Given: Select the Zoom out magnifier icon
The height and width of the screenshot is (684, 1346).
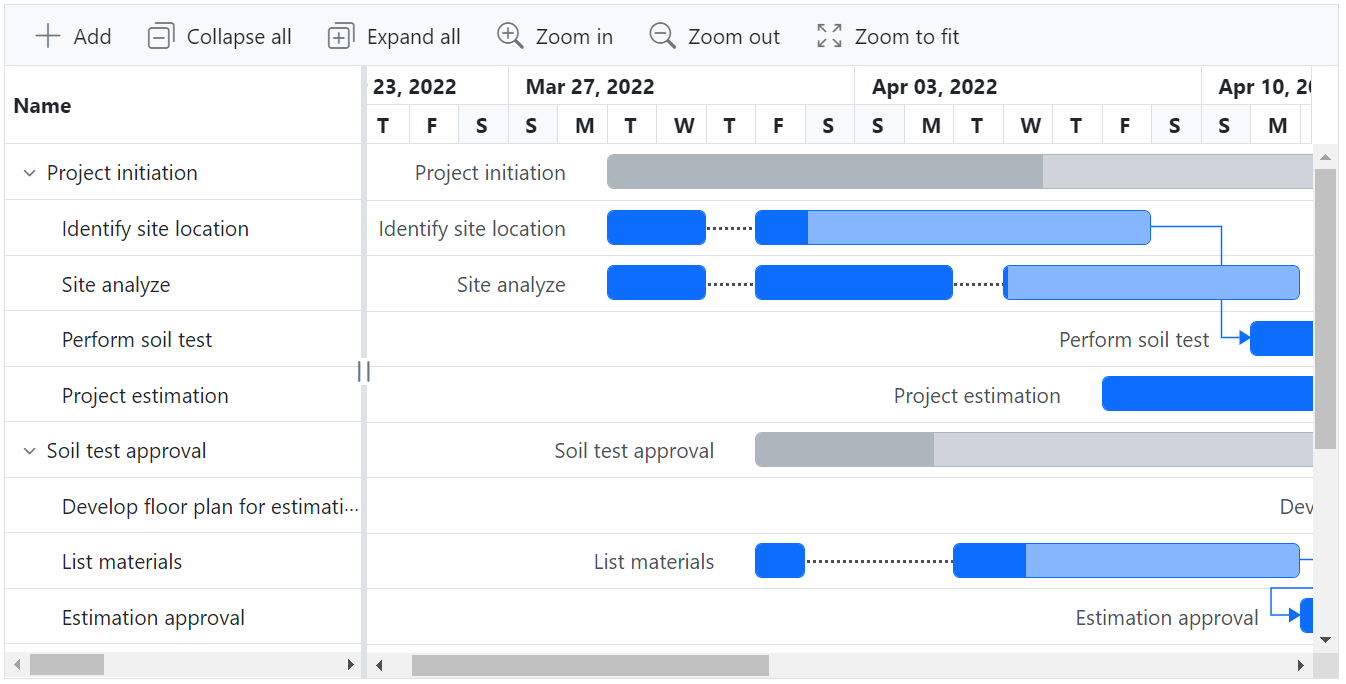Looking at the screenshot, I should [662, 35].
